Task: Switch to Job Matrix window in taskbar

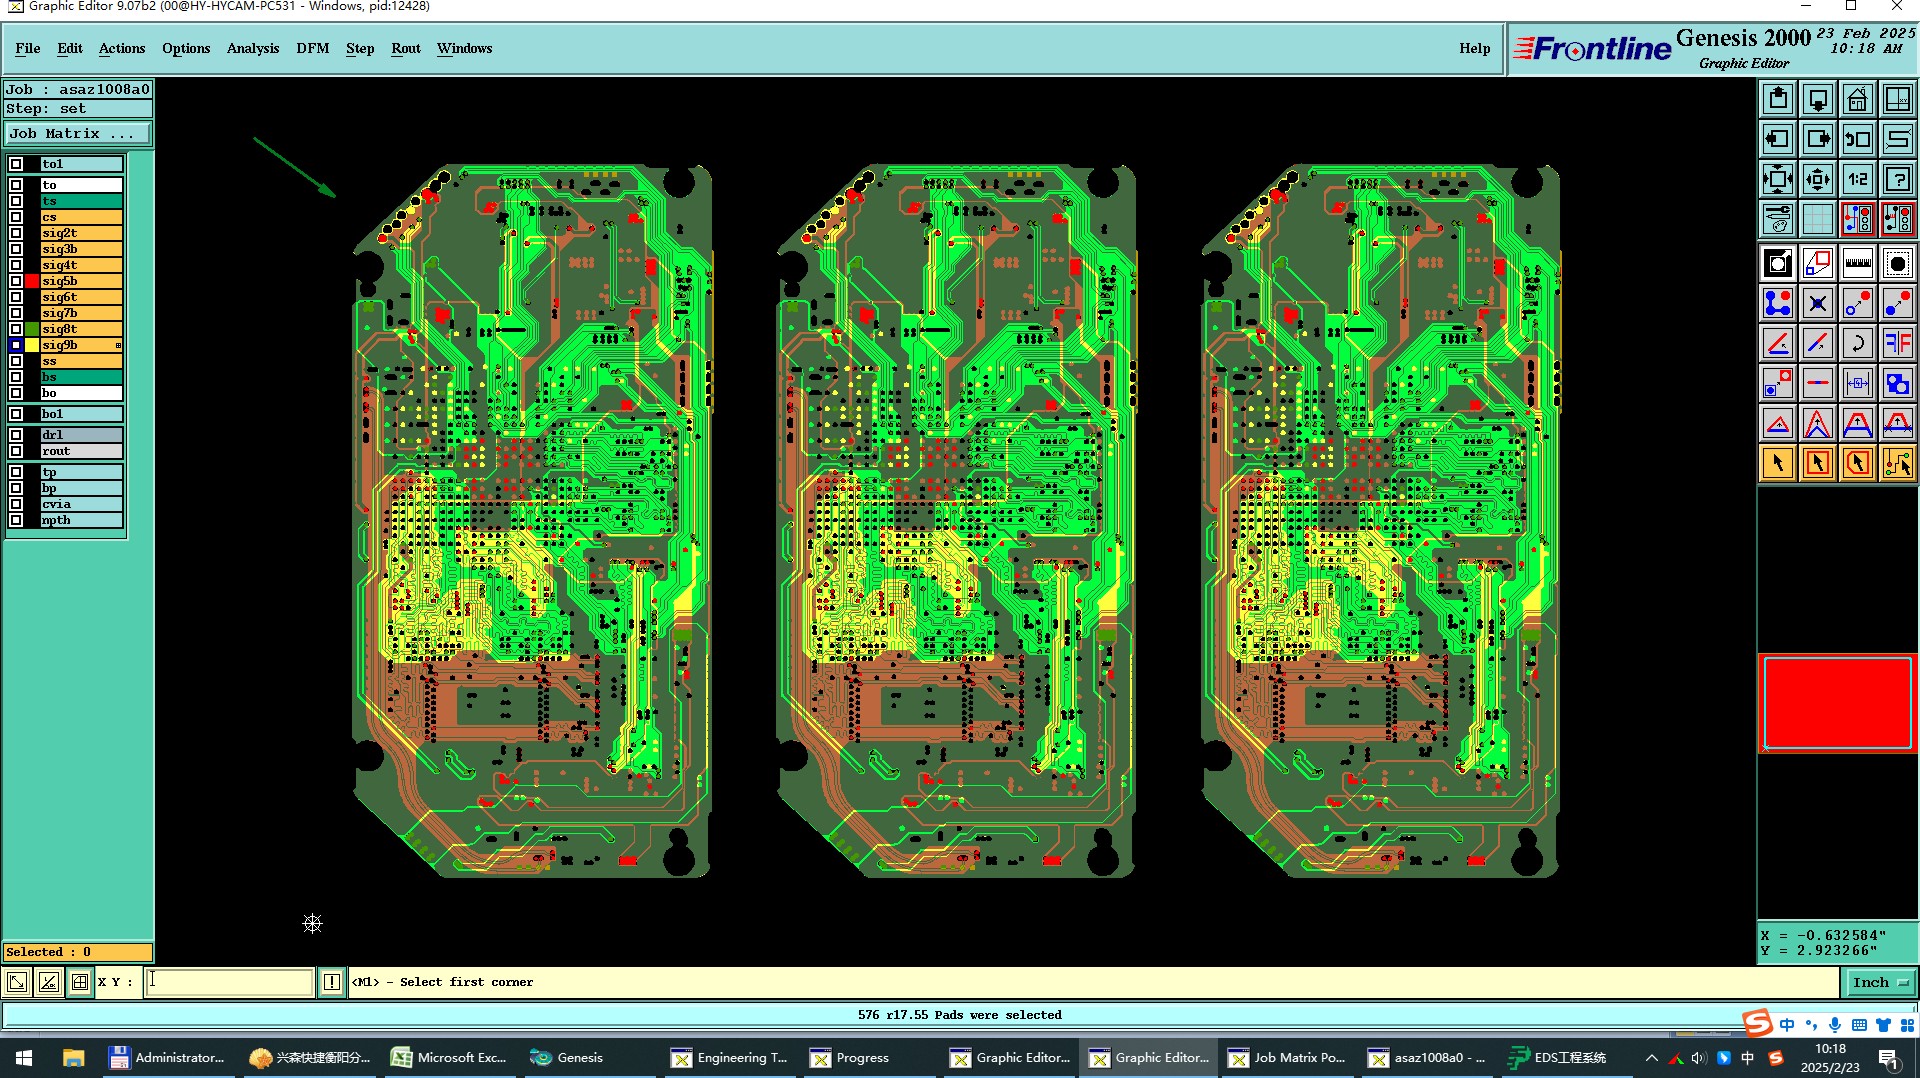Action: click(1287, 1057)
